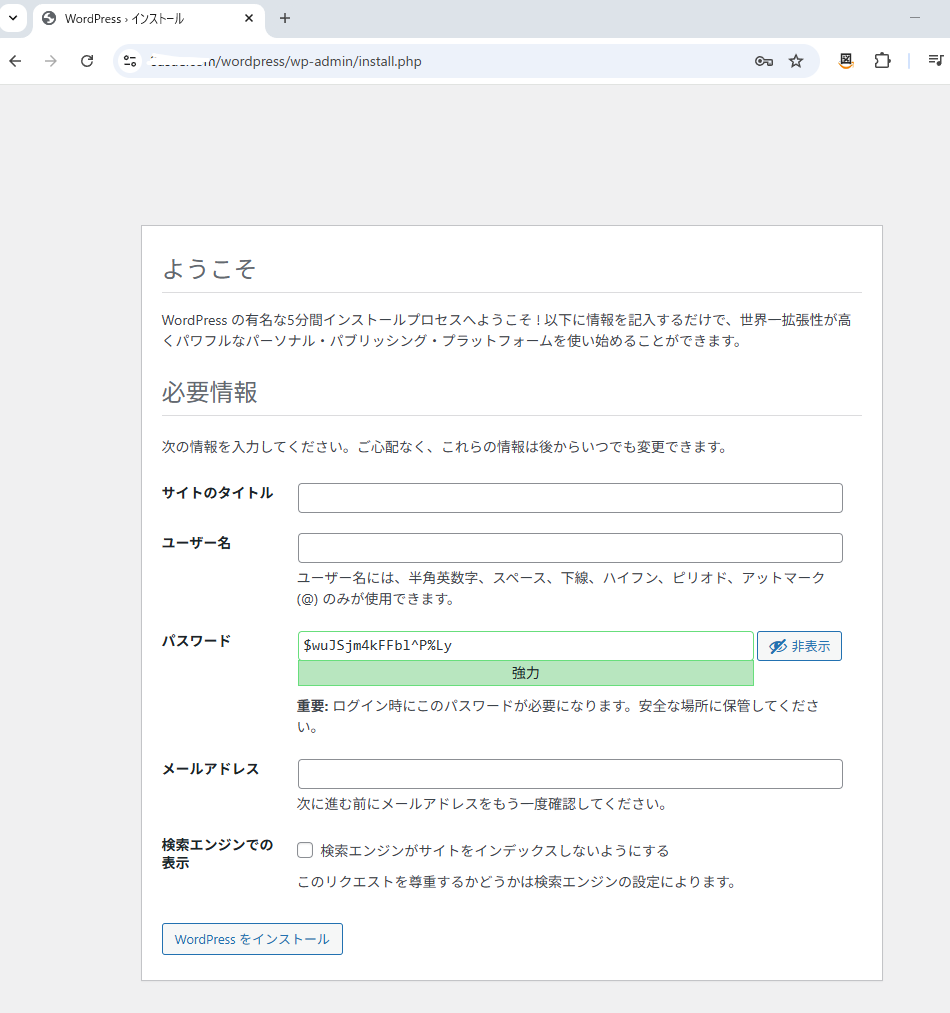The height and width of the screenshot is (1013, 950).
Task: Click the 必要情報 heading
Action: click(x=209, y=392)
